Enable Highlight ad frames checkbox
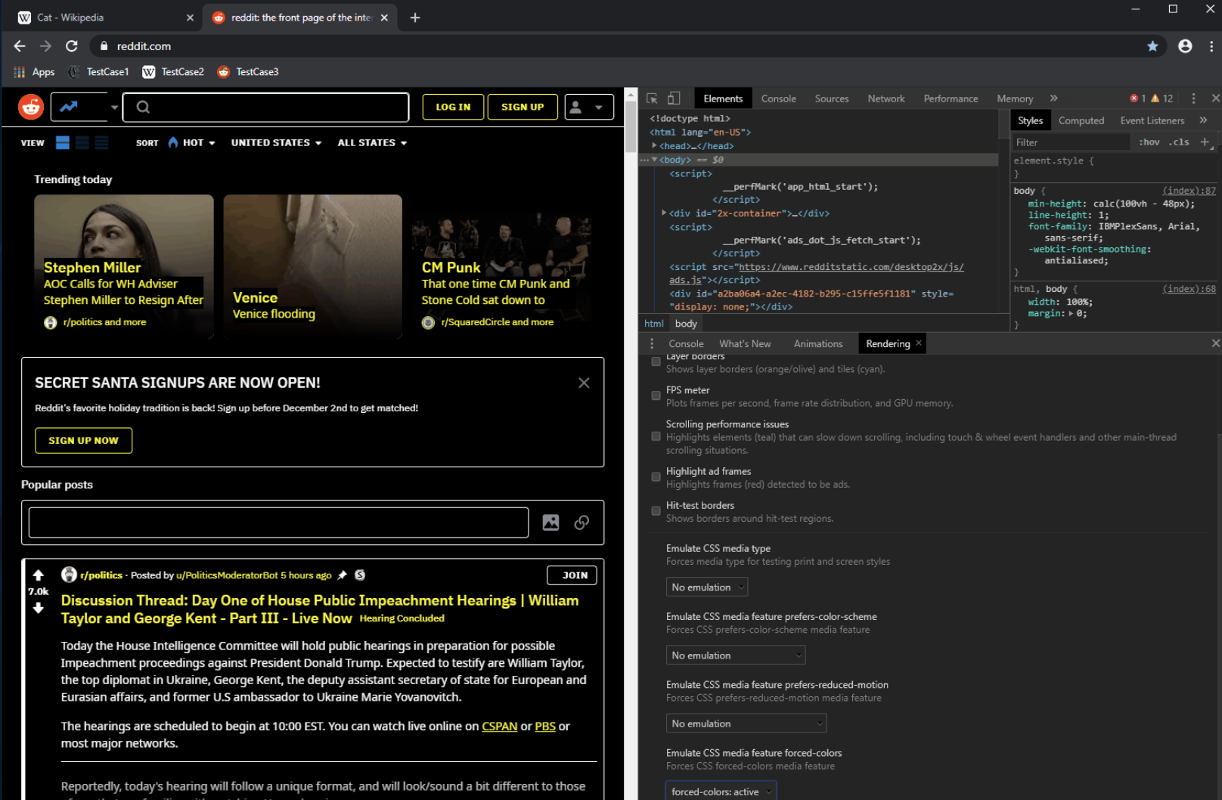The image size is (1222, 800). point(656,477)
